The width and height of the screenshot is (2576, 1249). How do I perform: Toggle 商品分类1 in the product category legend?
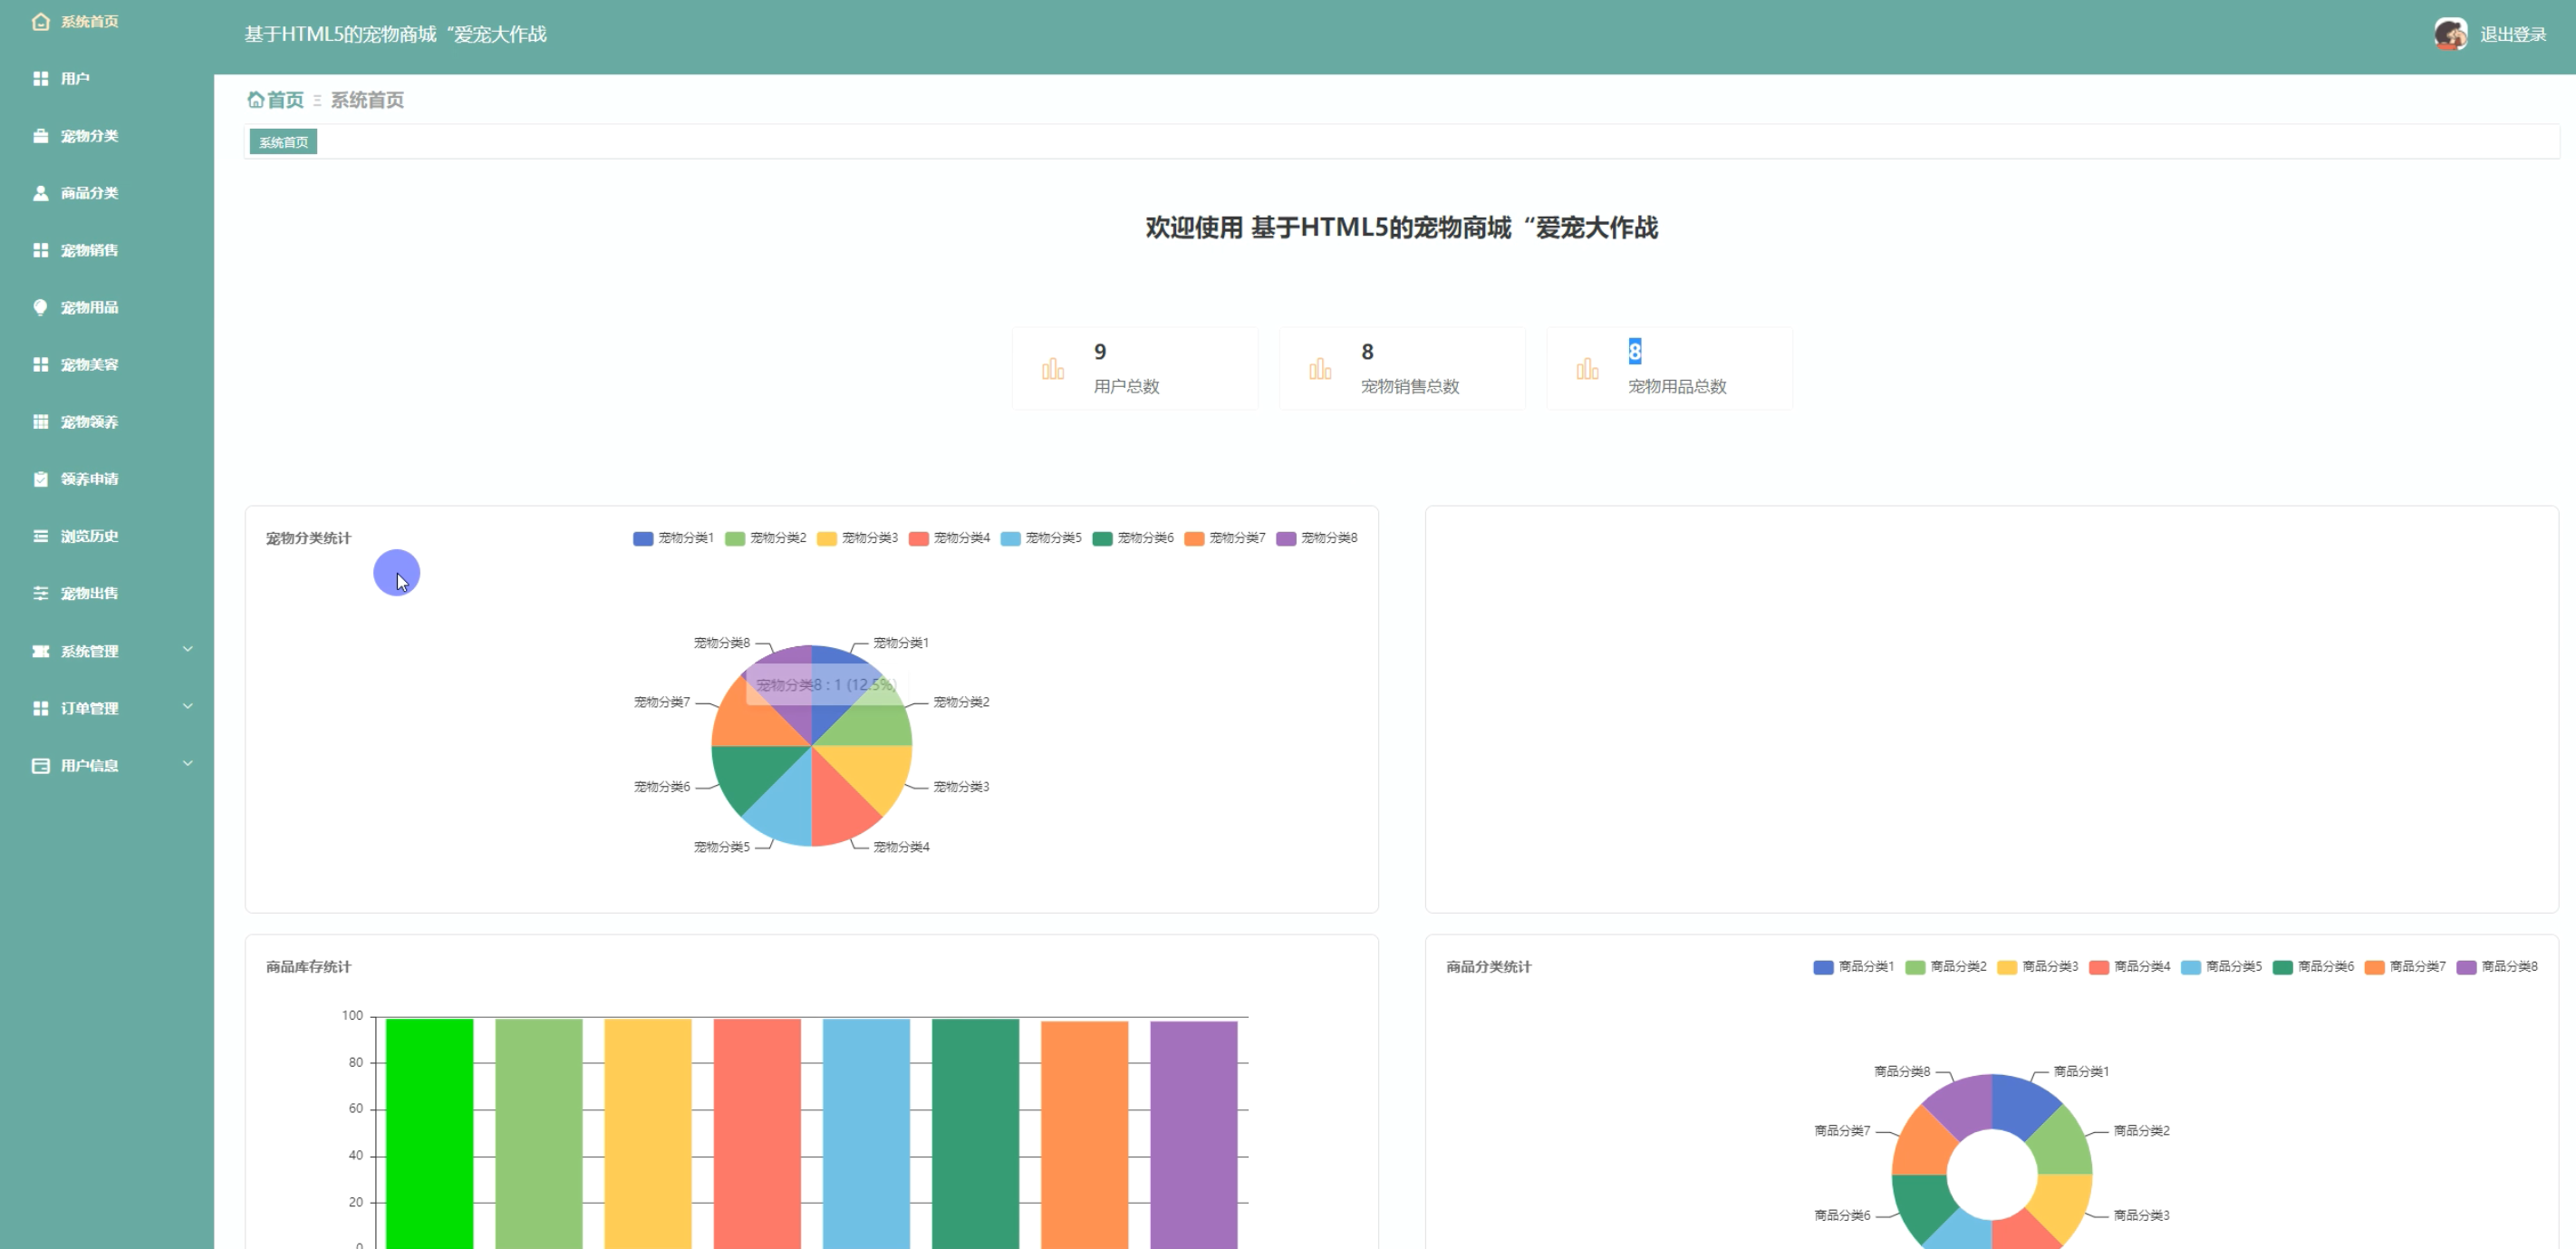tap(1853, 967)
